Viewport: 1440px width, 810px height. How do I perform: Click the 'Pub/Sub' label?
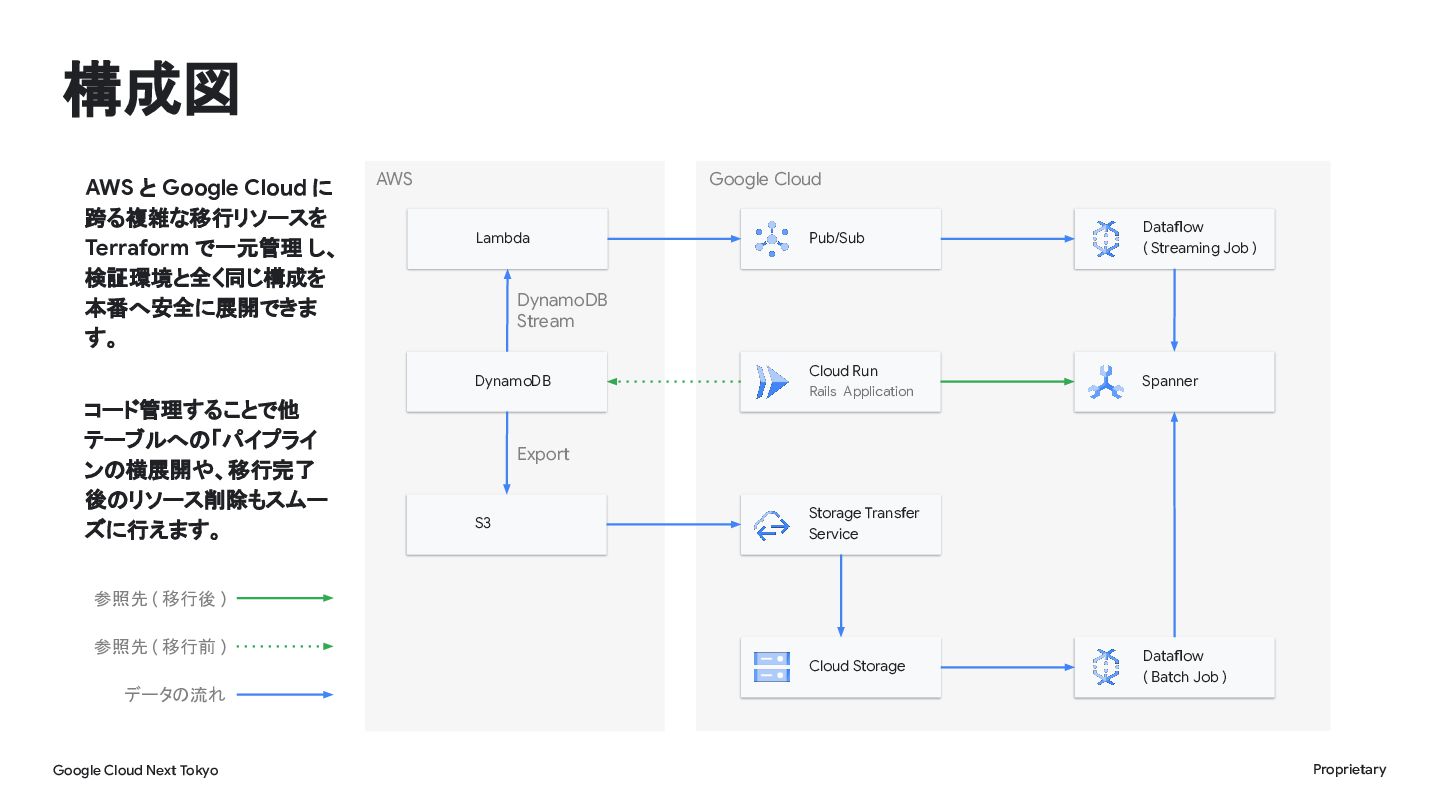[x=837, y=238]
